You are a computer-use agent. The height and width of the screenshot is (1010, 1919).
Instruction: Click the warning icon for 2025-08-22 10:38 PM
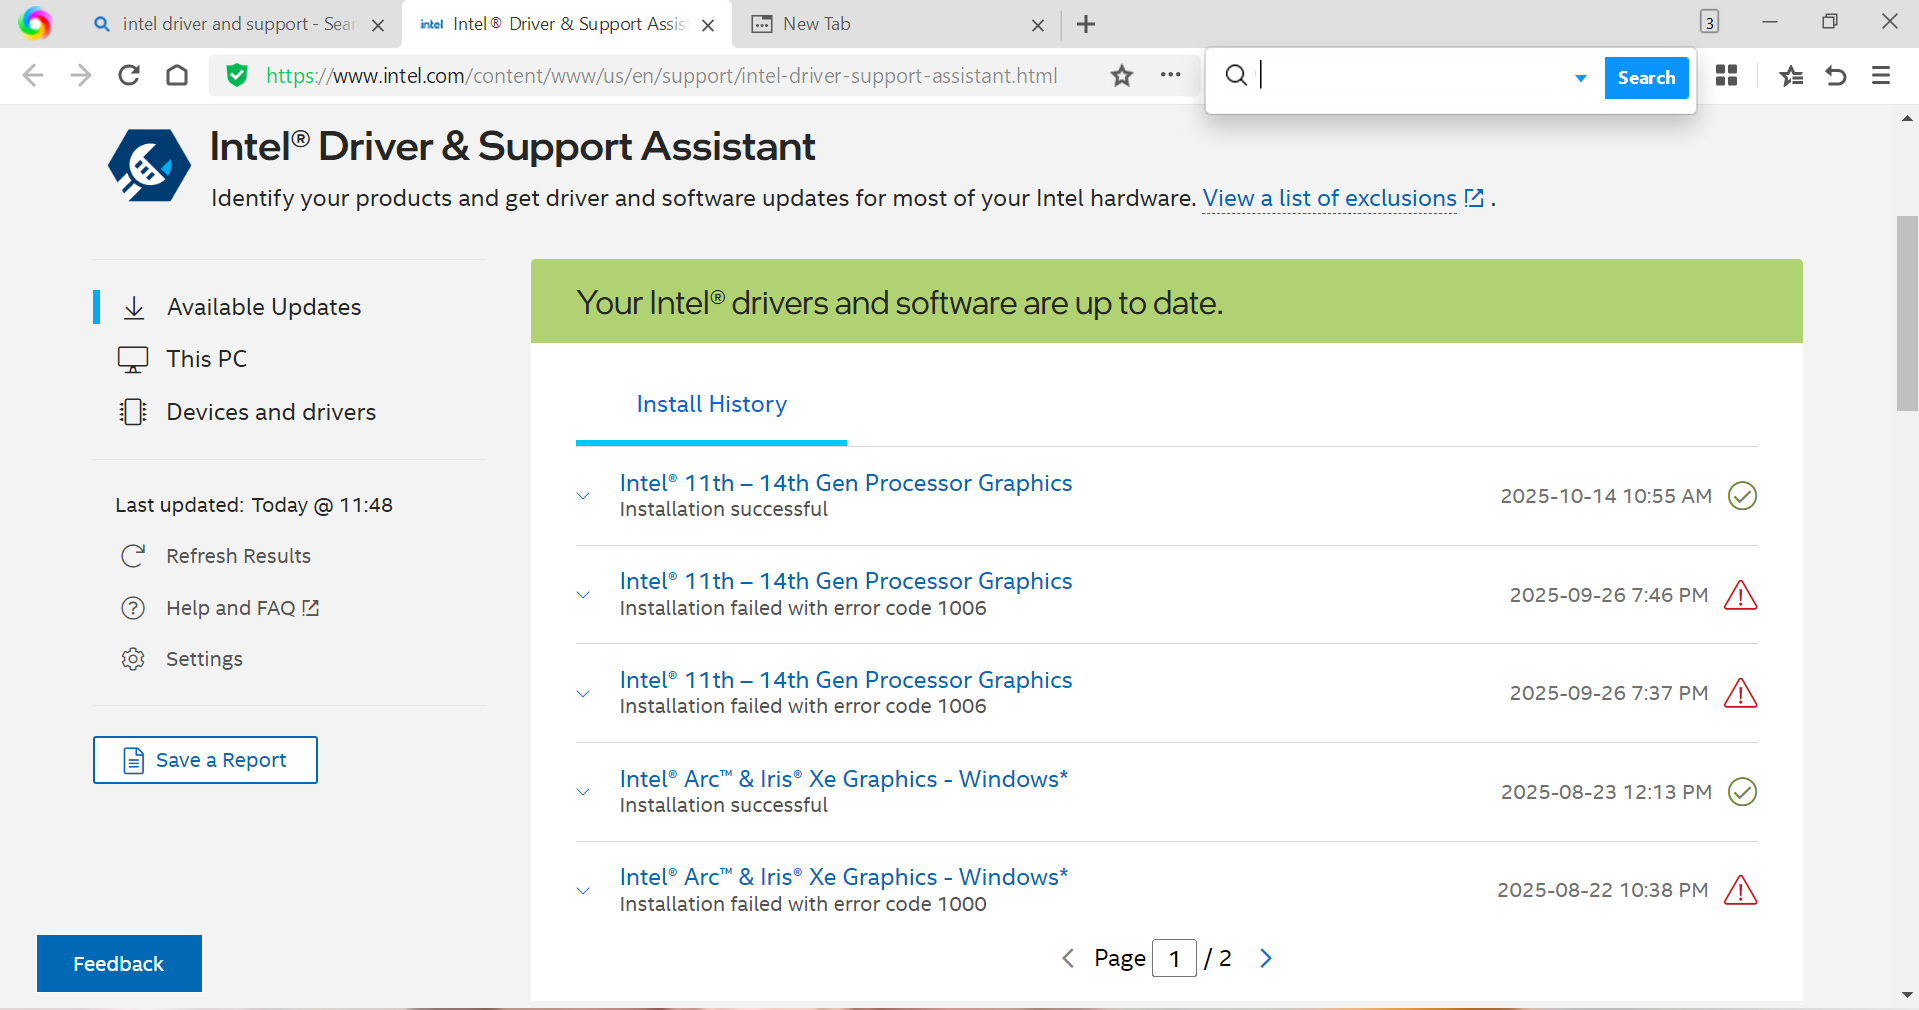1741,890
